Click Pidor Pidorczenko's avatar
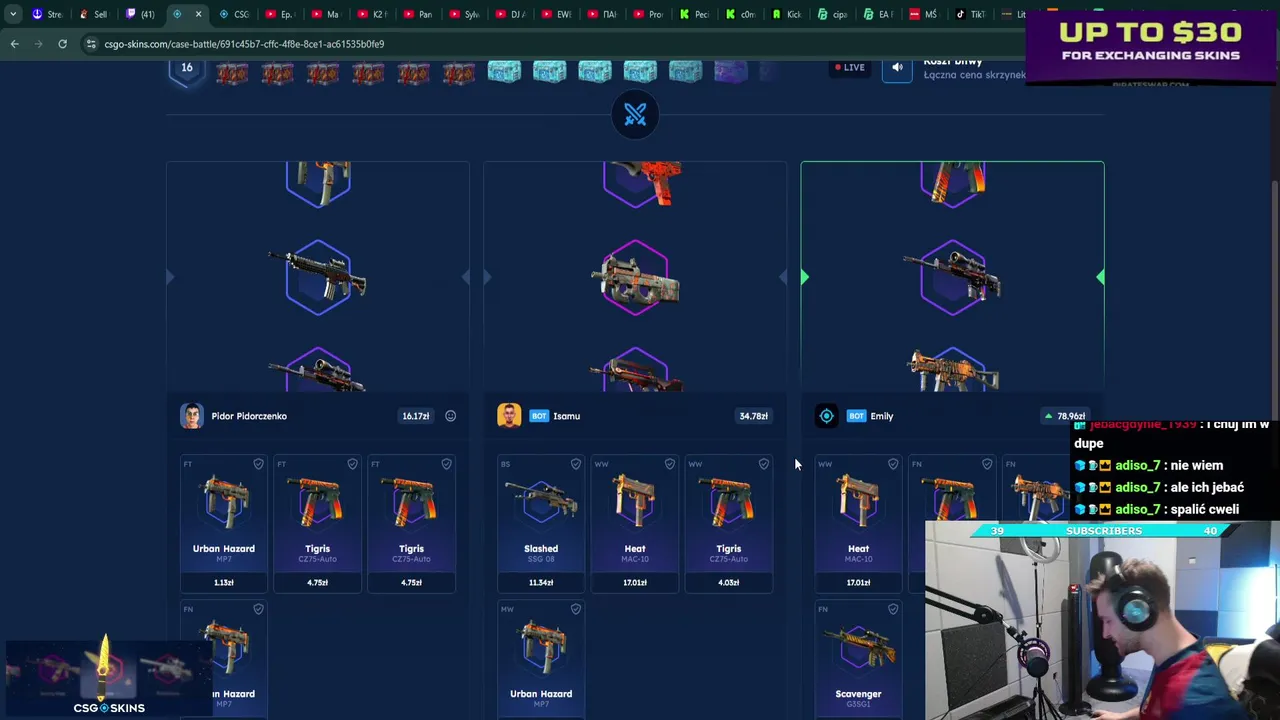1280x720 pixels. (191, 416)
